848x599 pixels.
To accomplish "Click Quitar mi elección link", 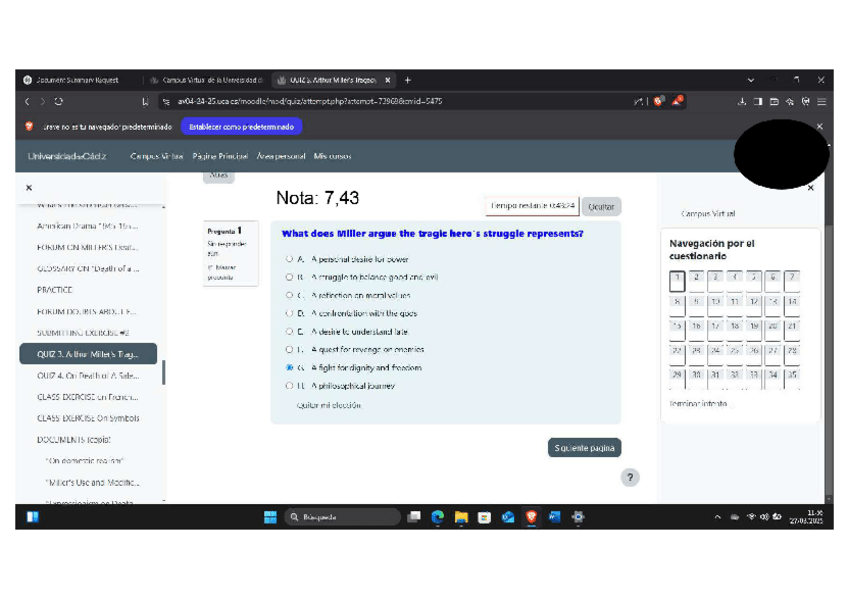I will click(x=329, y=405).
